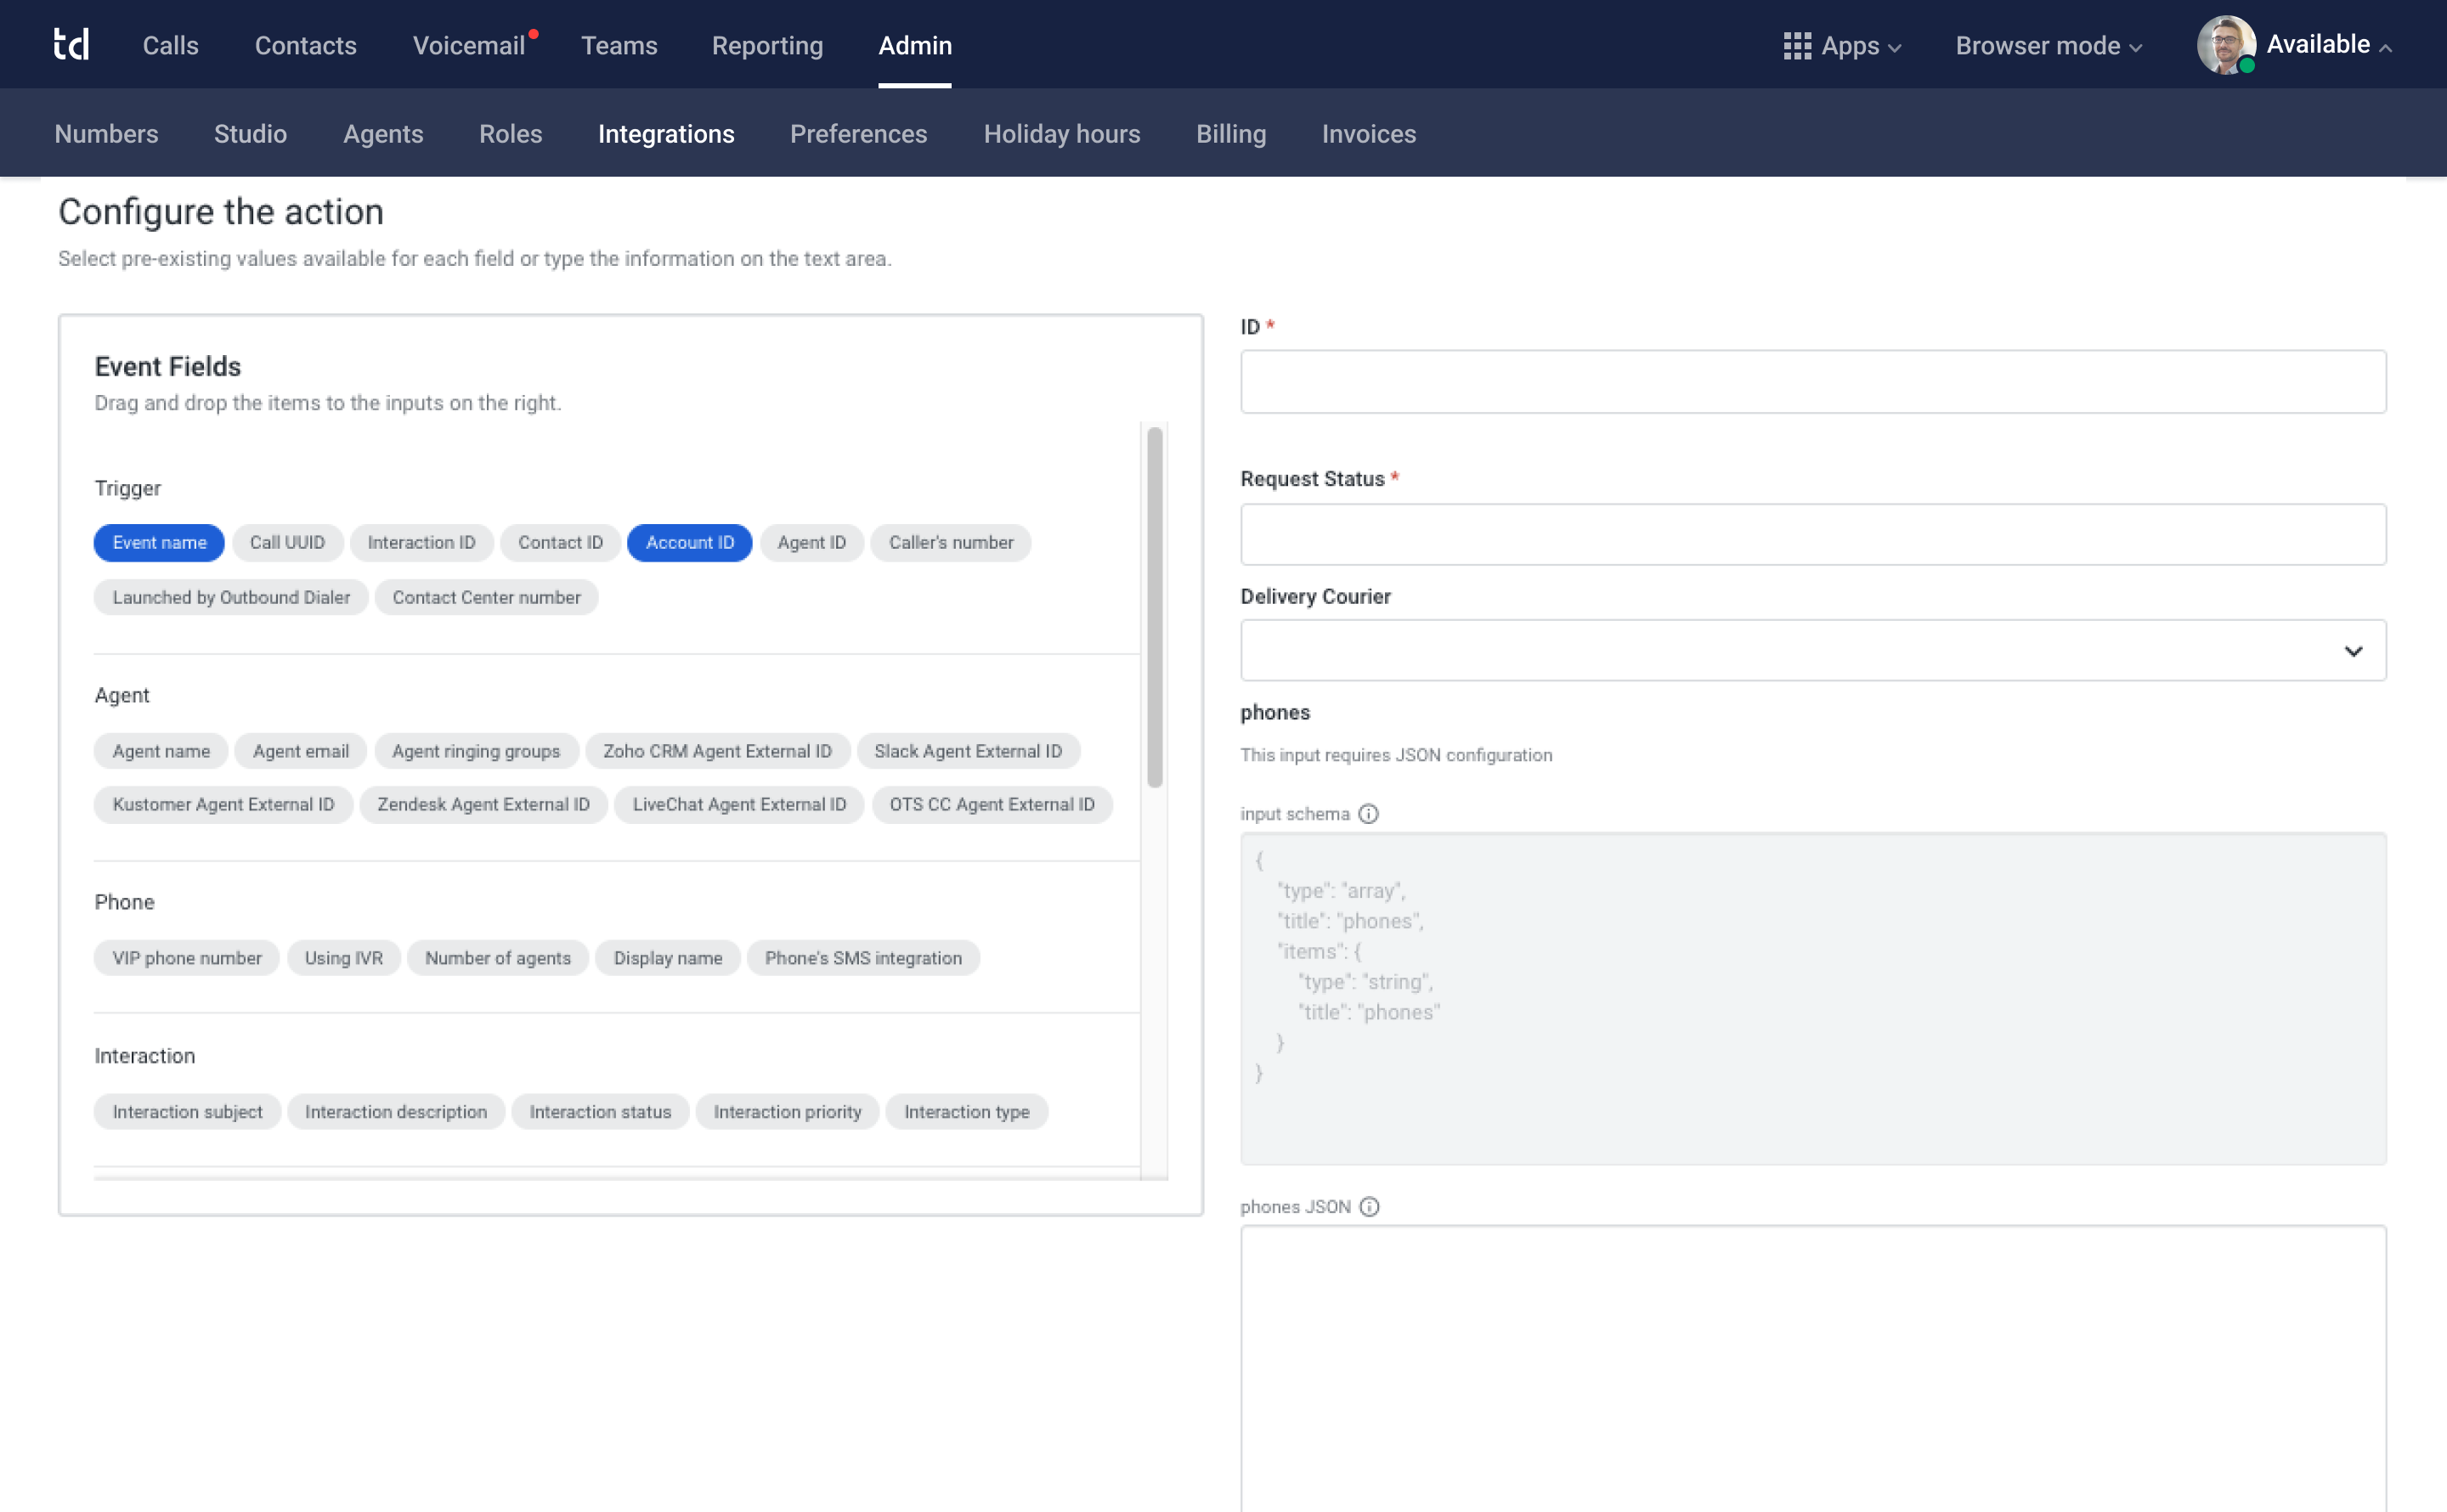Open the Browser mode dropdown
The height and width of the screenshot is (1512, 2447).
point(2048,46)
